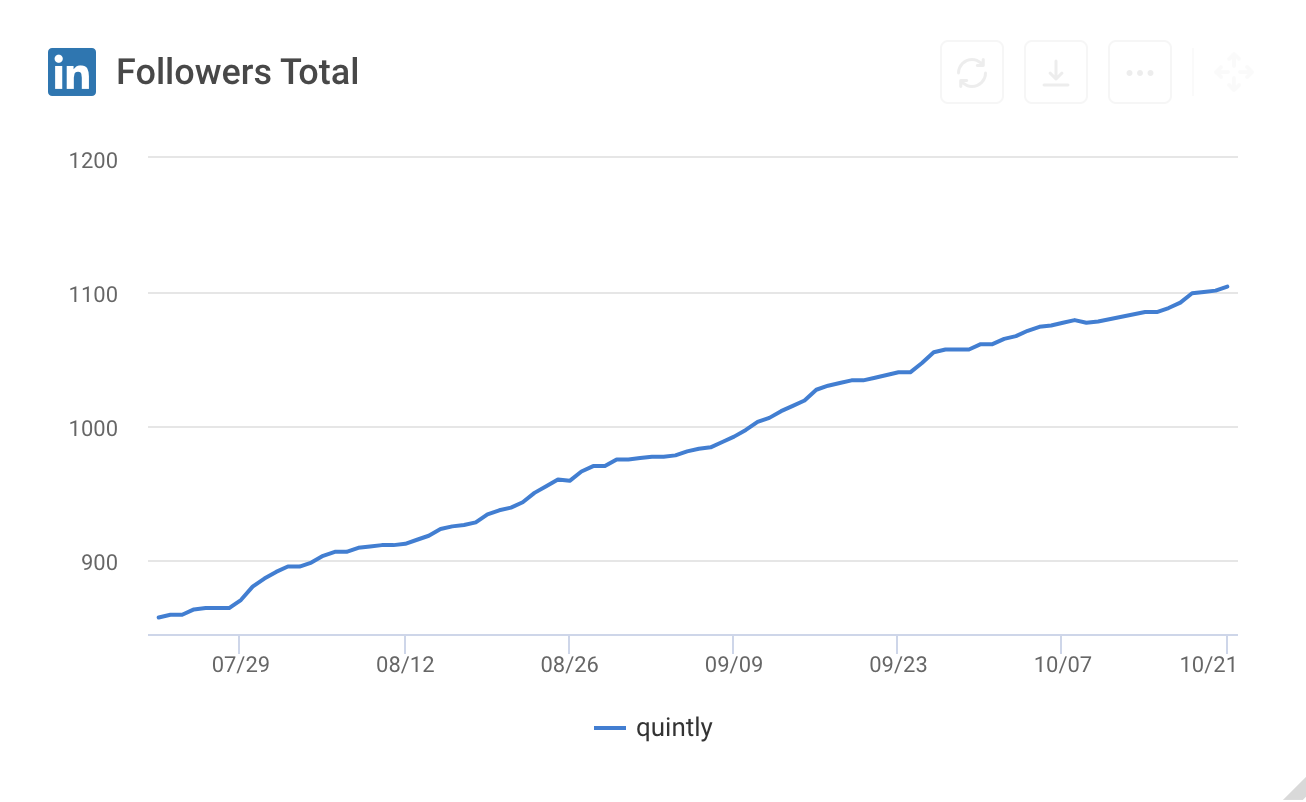Click the ellipsis more-options icon
Viewport: 1306px width, 802px height.
[1139, 71]
